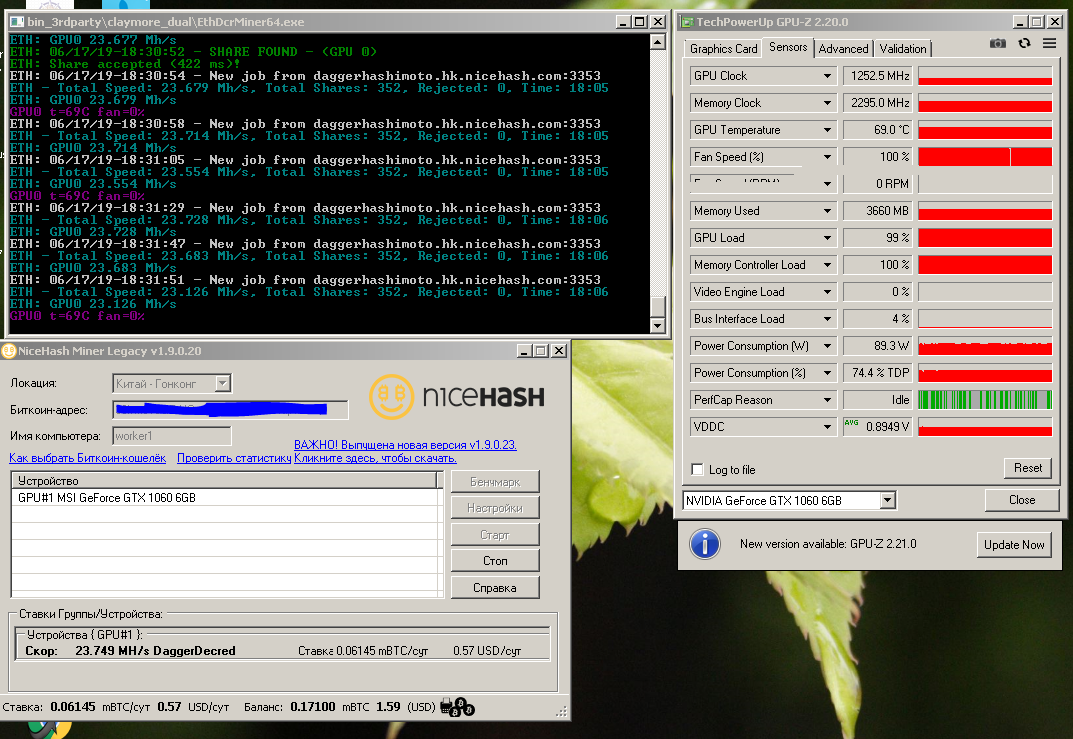Switch to the Graphics Card tab
Image resolution: width=1073 pixels, height=739 pixels.
[723, 49]
